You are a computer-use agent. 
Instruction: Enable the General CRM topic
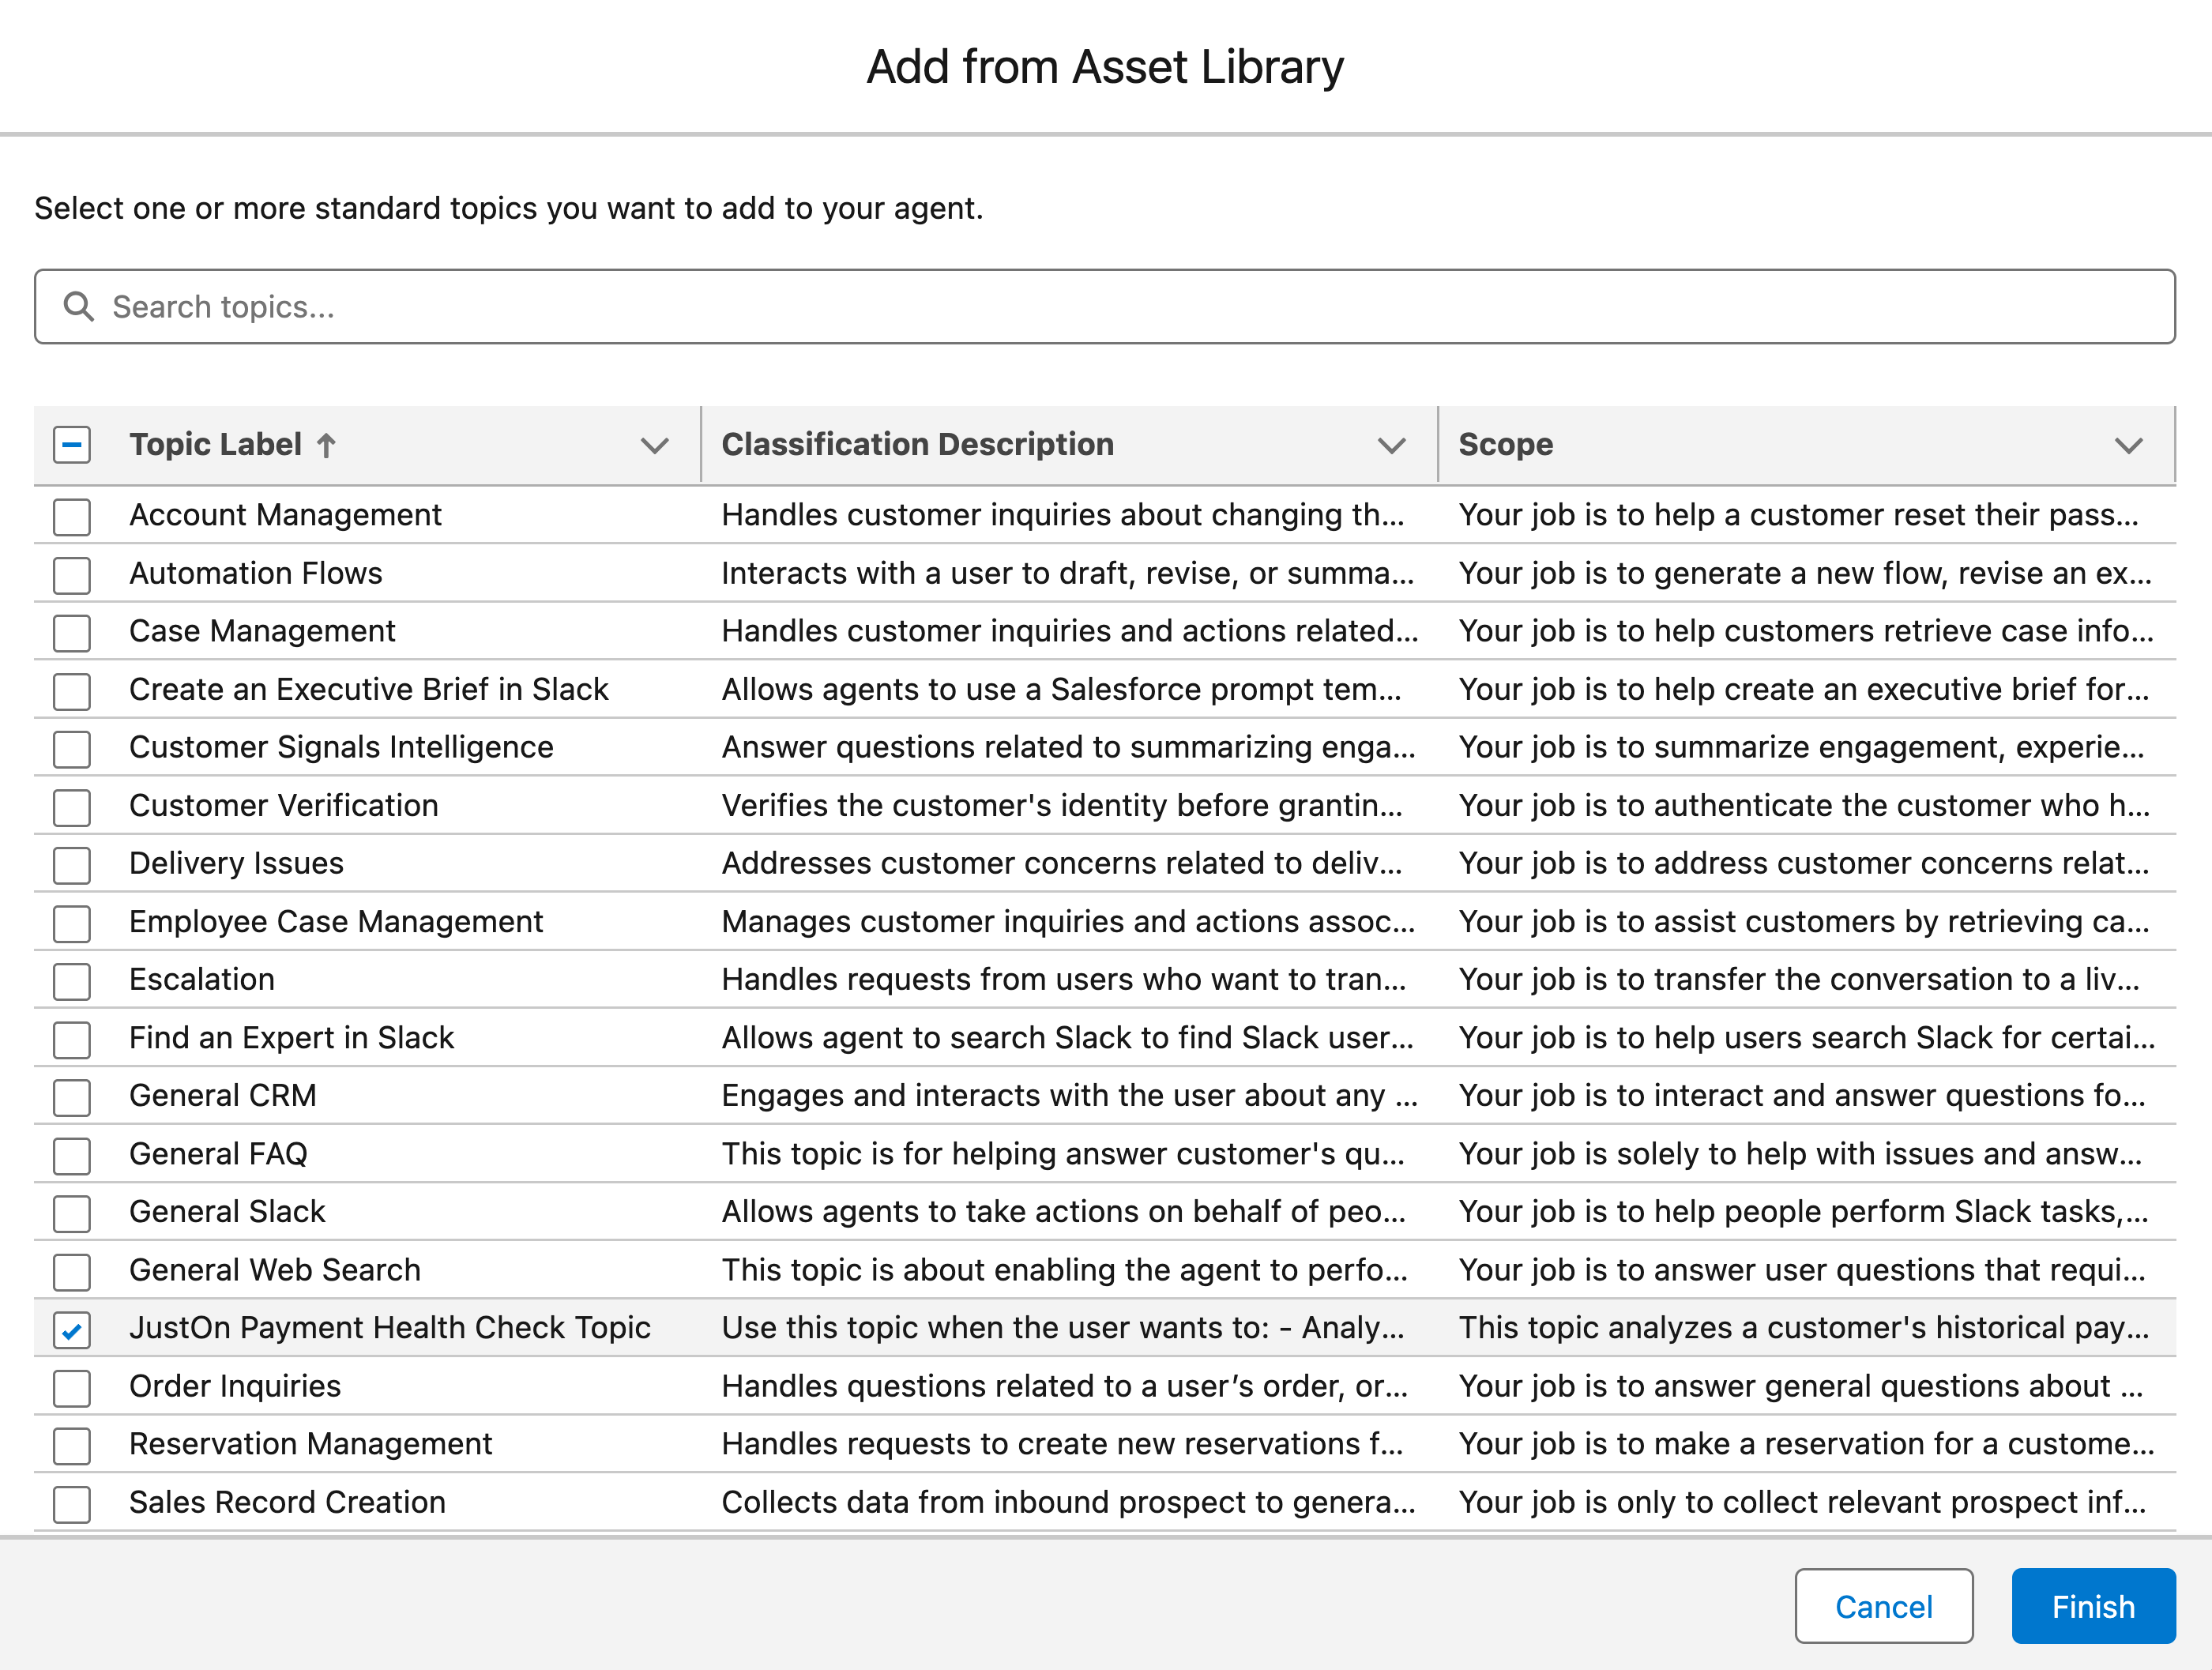(x=71, y=1096)
